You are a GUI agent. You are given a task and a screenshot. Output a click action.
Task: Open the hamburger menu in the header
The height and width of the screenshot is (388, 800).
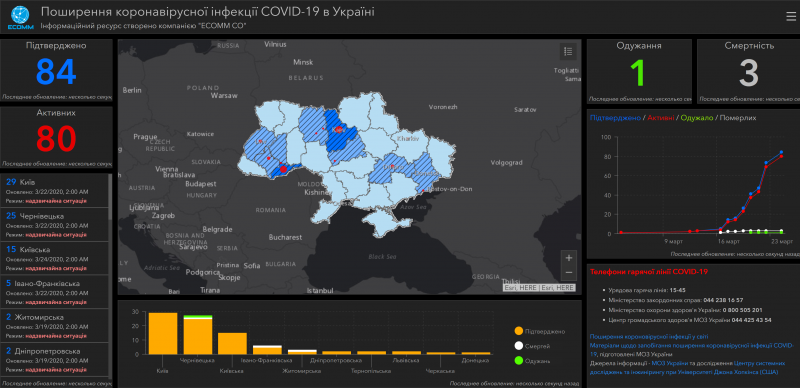pos(790,16)
